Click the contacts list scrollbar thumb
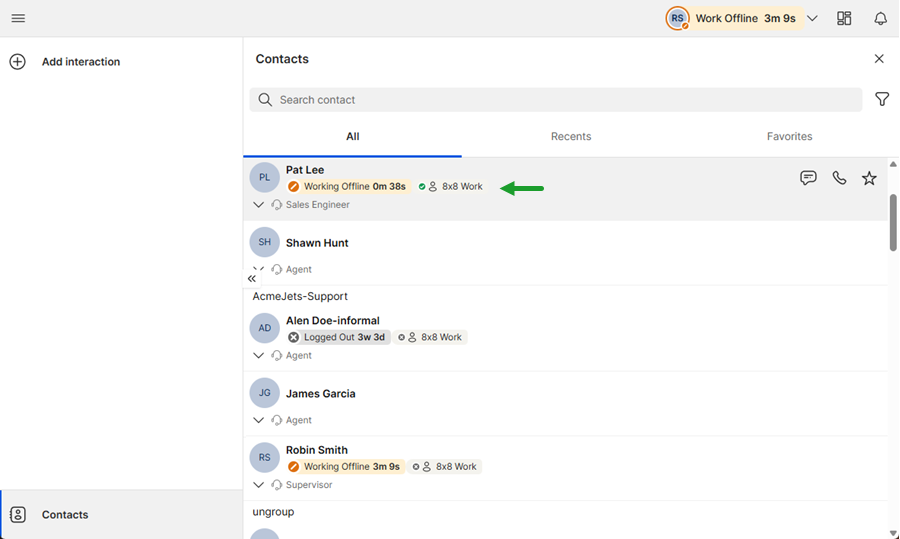Screen dimensions: 900x539 click(893, 223)
